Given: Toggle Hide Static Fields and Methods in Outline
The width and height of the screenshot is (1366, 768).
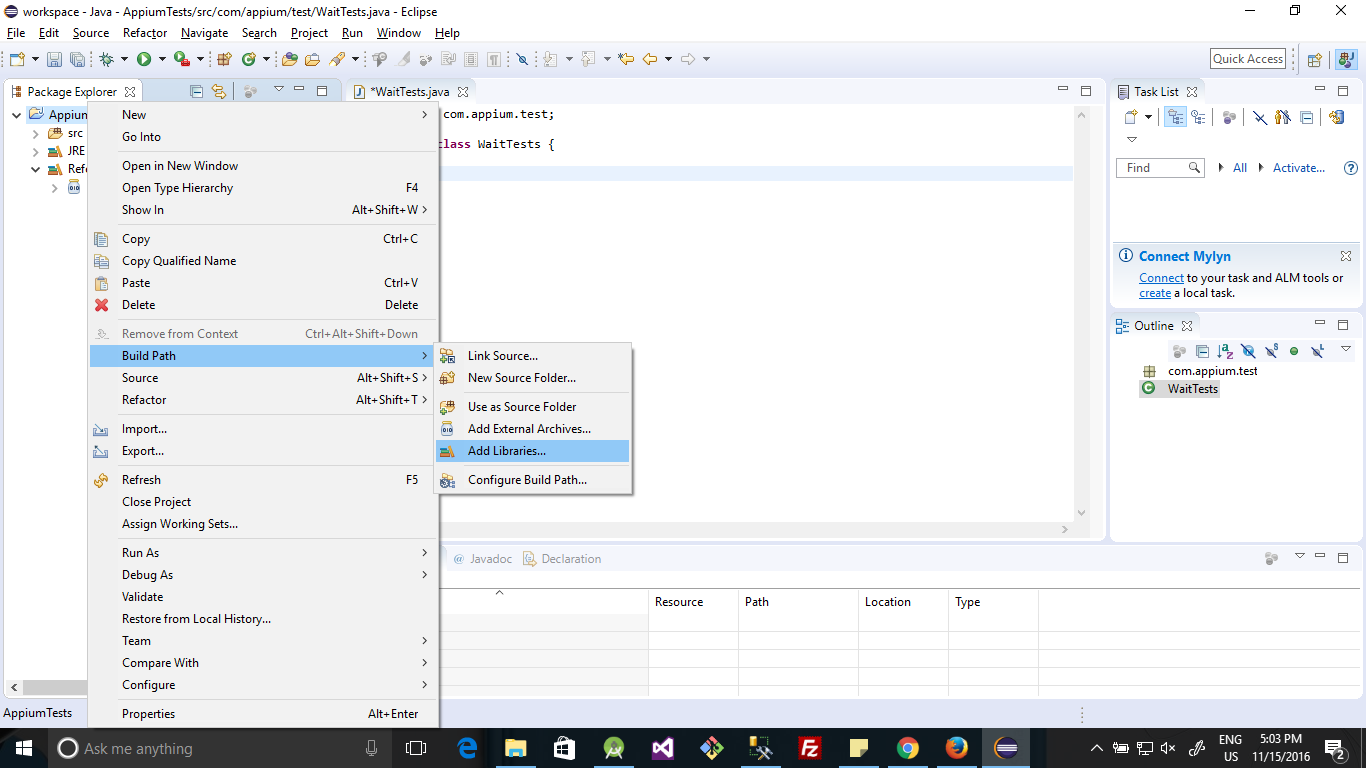Looking at the screenshot, I should coord(1271,351).
